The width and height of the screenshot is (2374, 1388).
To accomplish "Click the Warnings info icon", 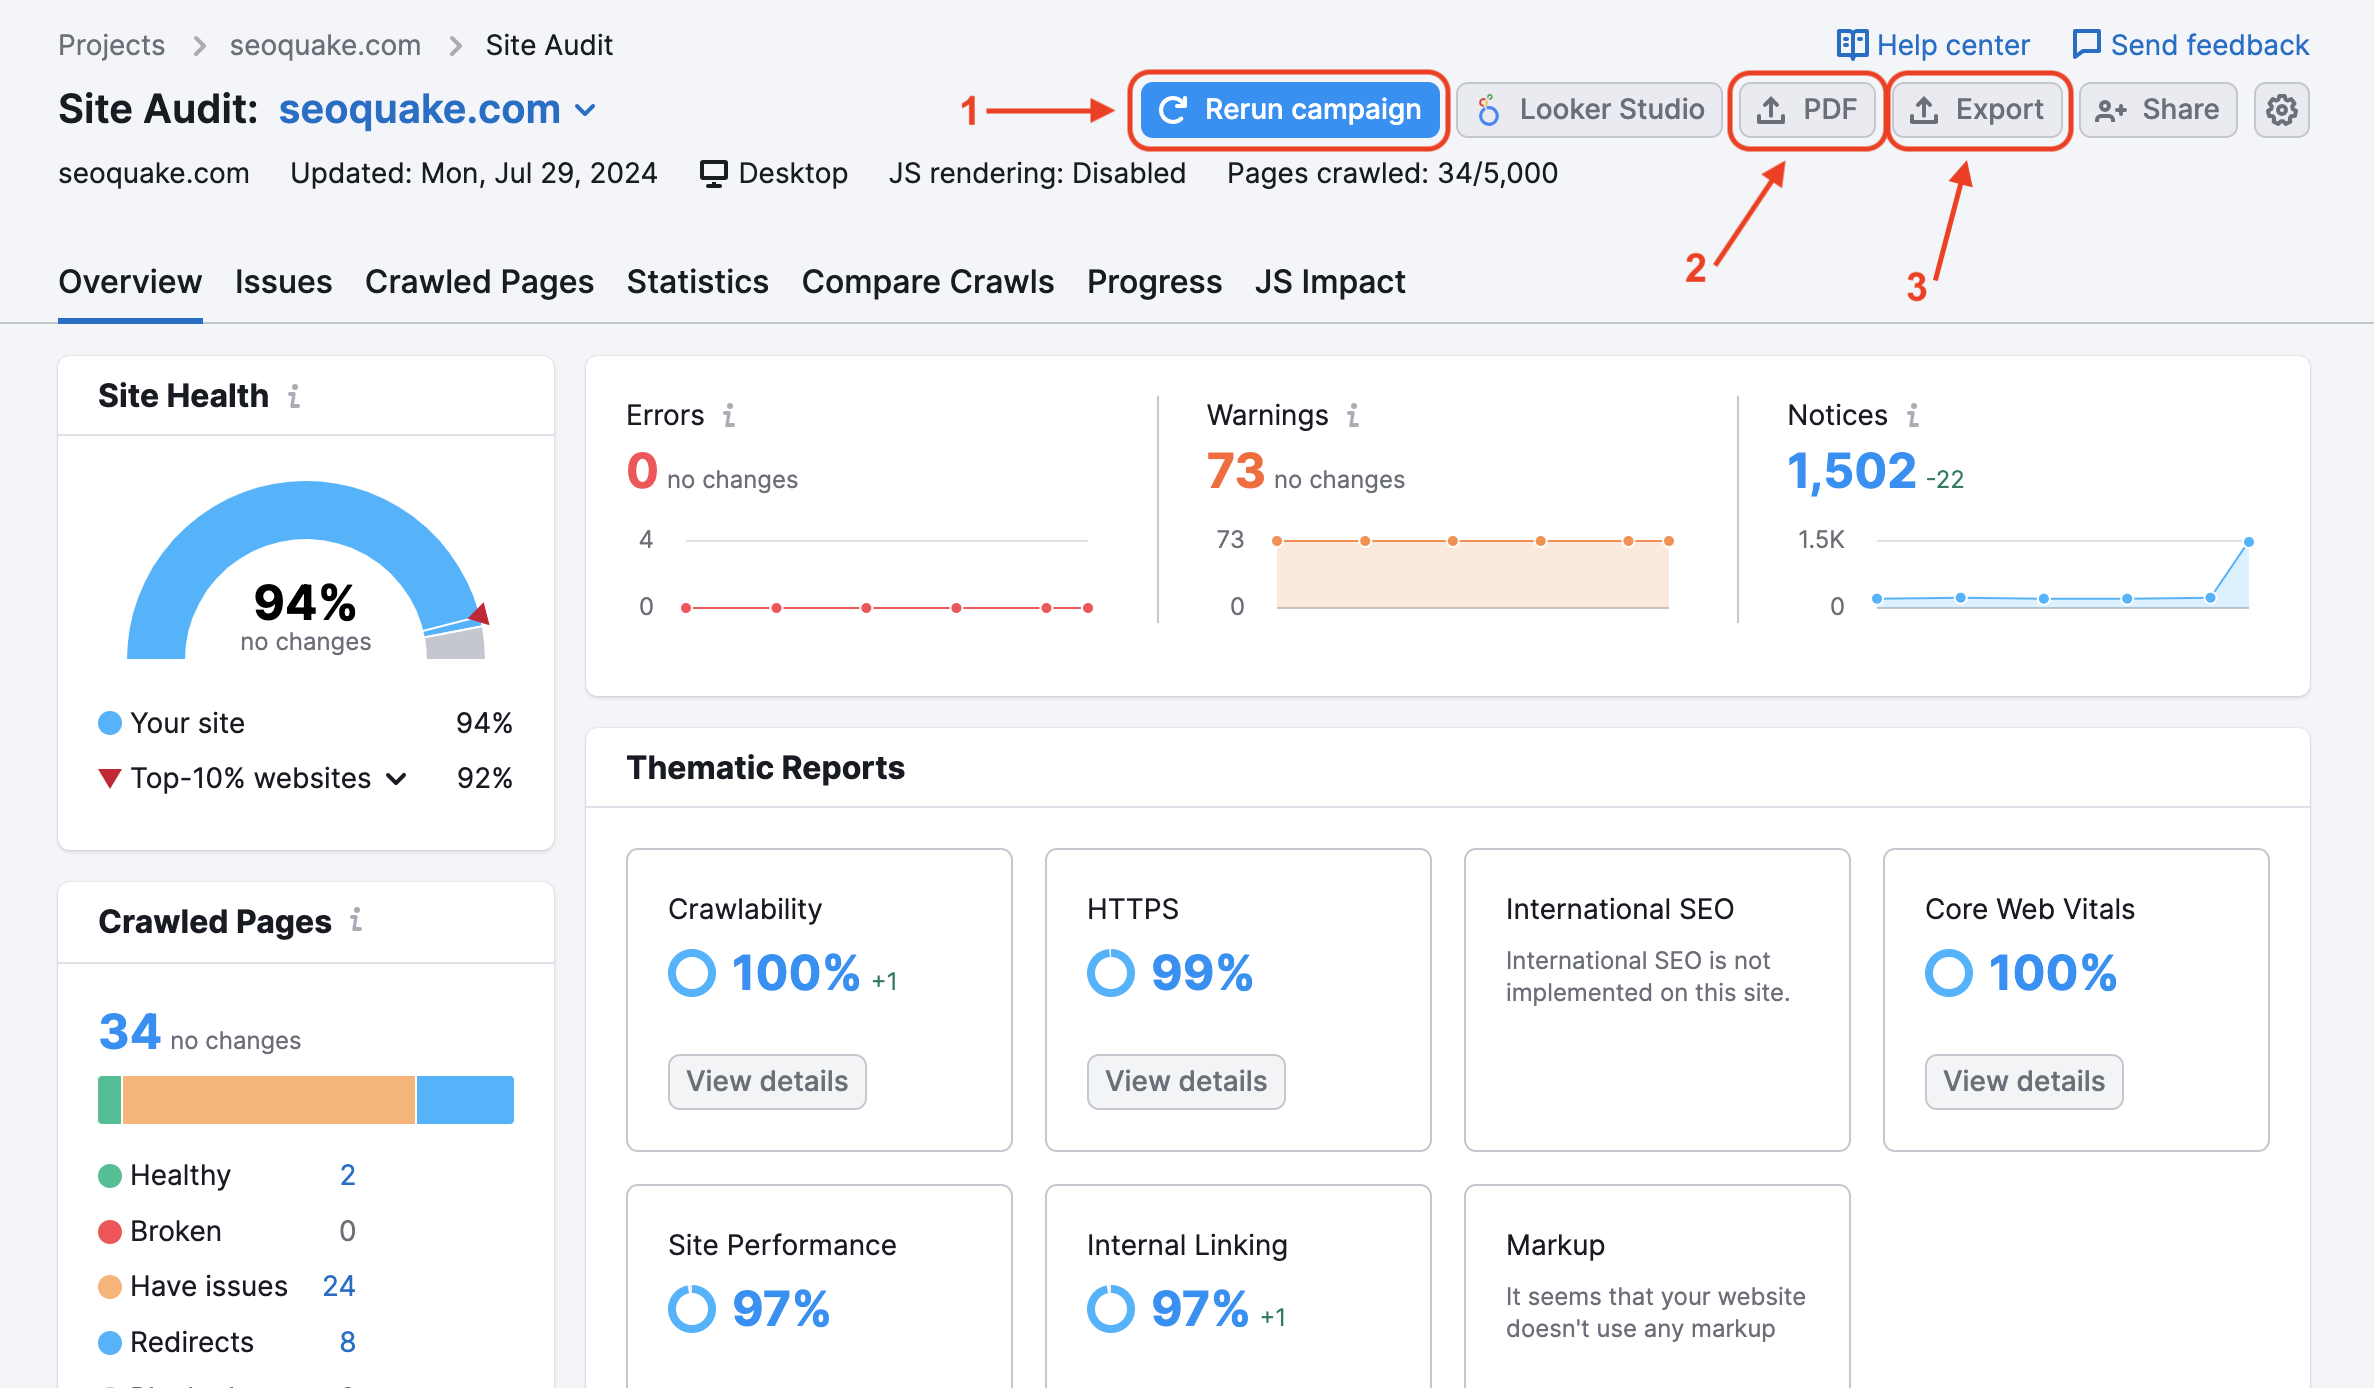I will (1352, 415).
